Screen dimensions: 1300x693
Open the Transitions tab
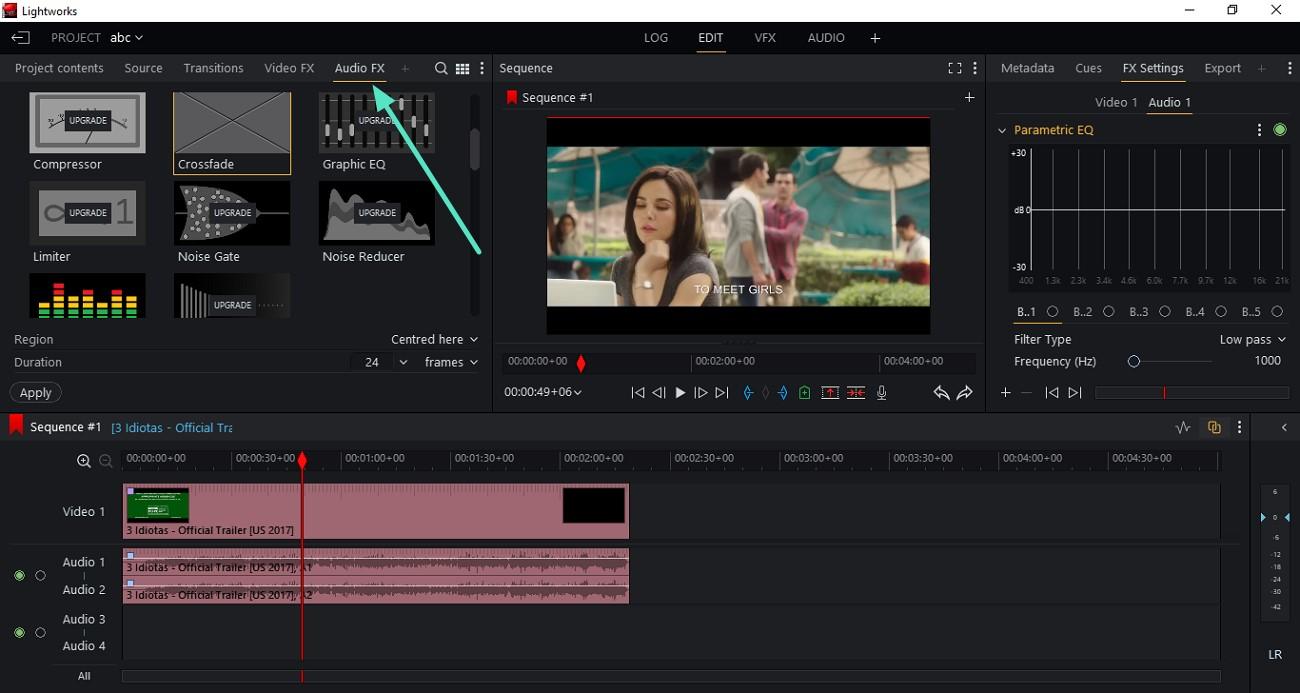click(213, 68)
